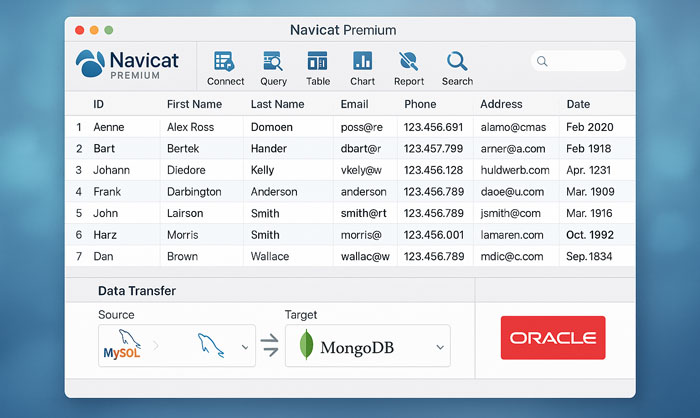Open the MongoDB target dropdown
This screenshot has height=418, width=700.
[x=440, y=346]
